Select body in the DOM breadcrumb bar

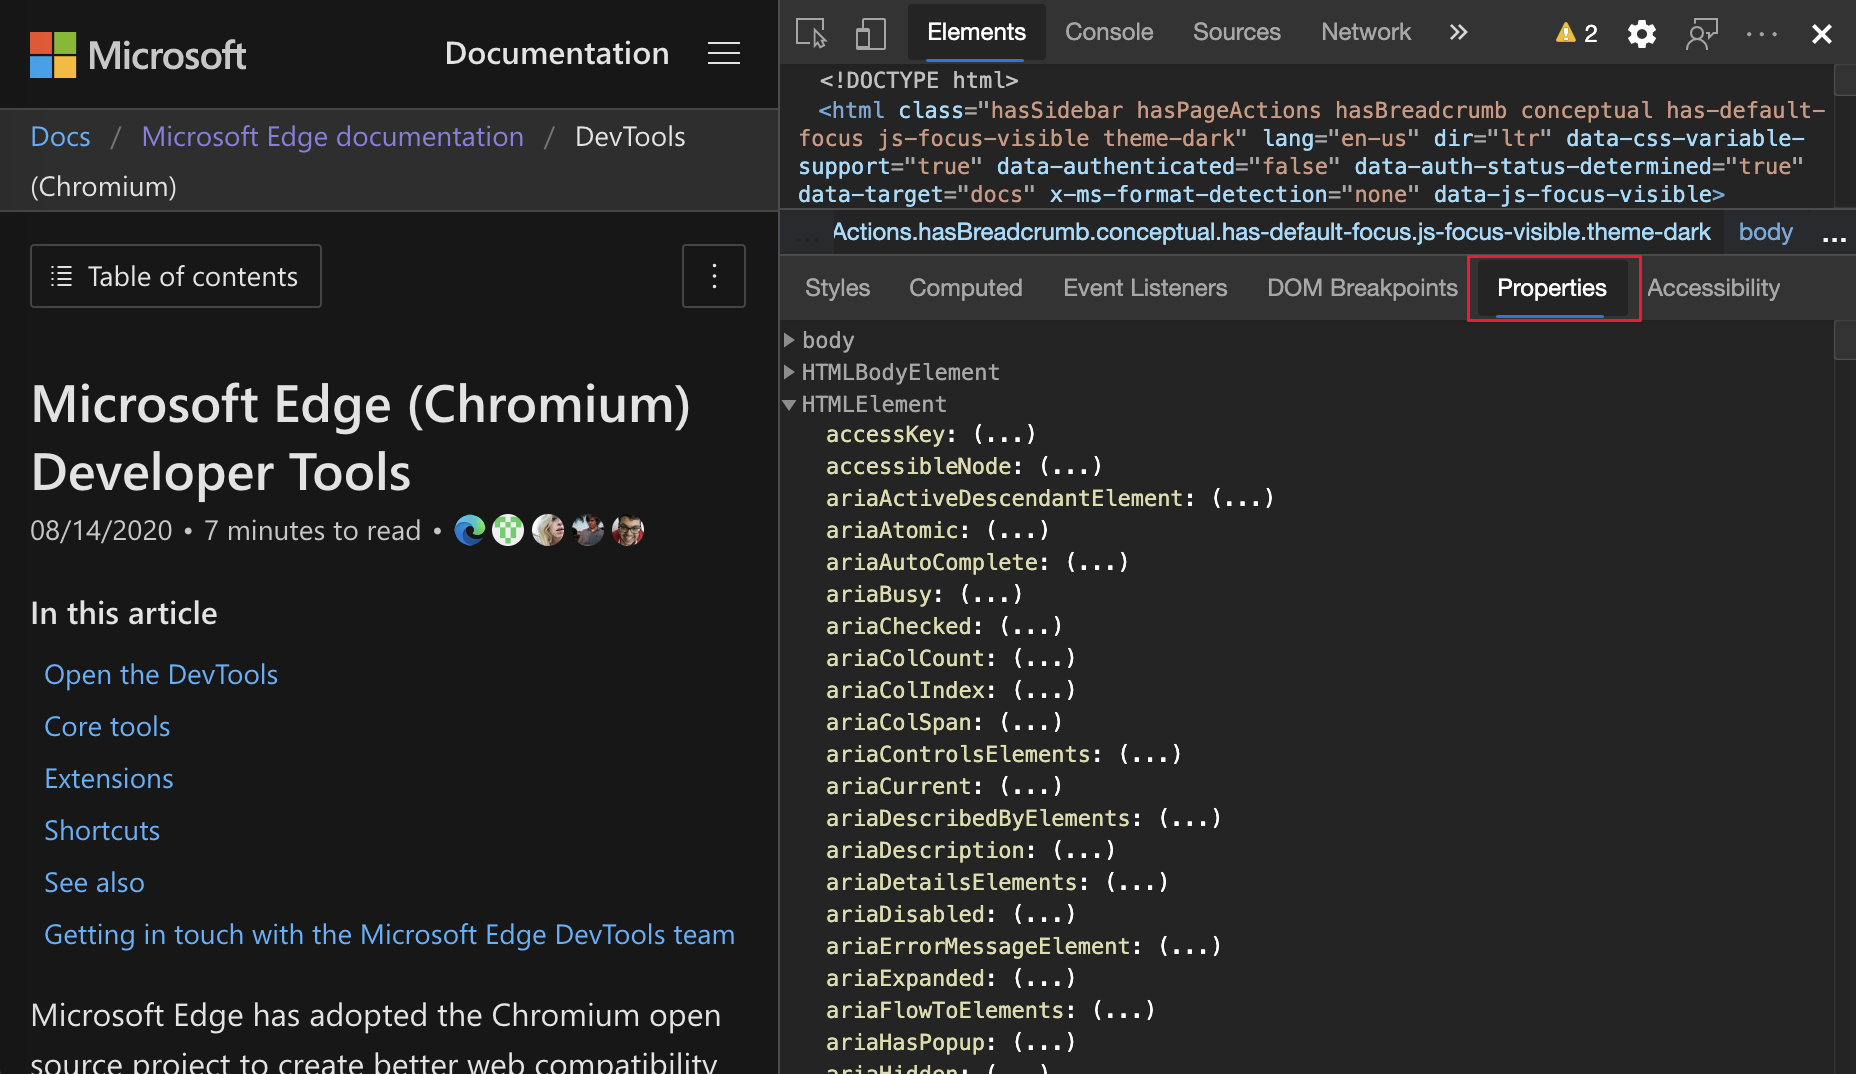[x=1765, y=231]
